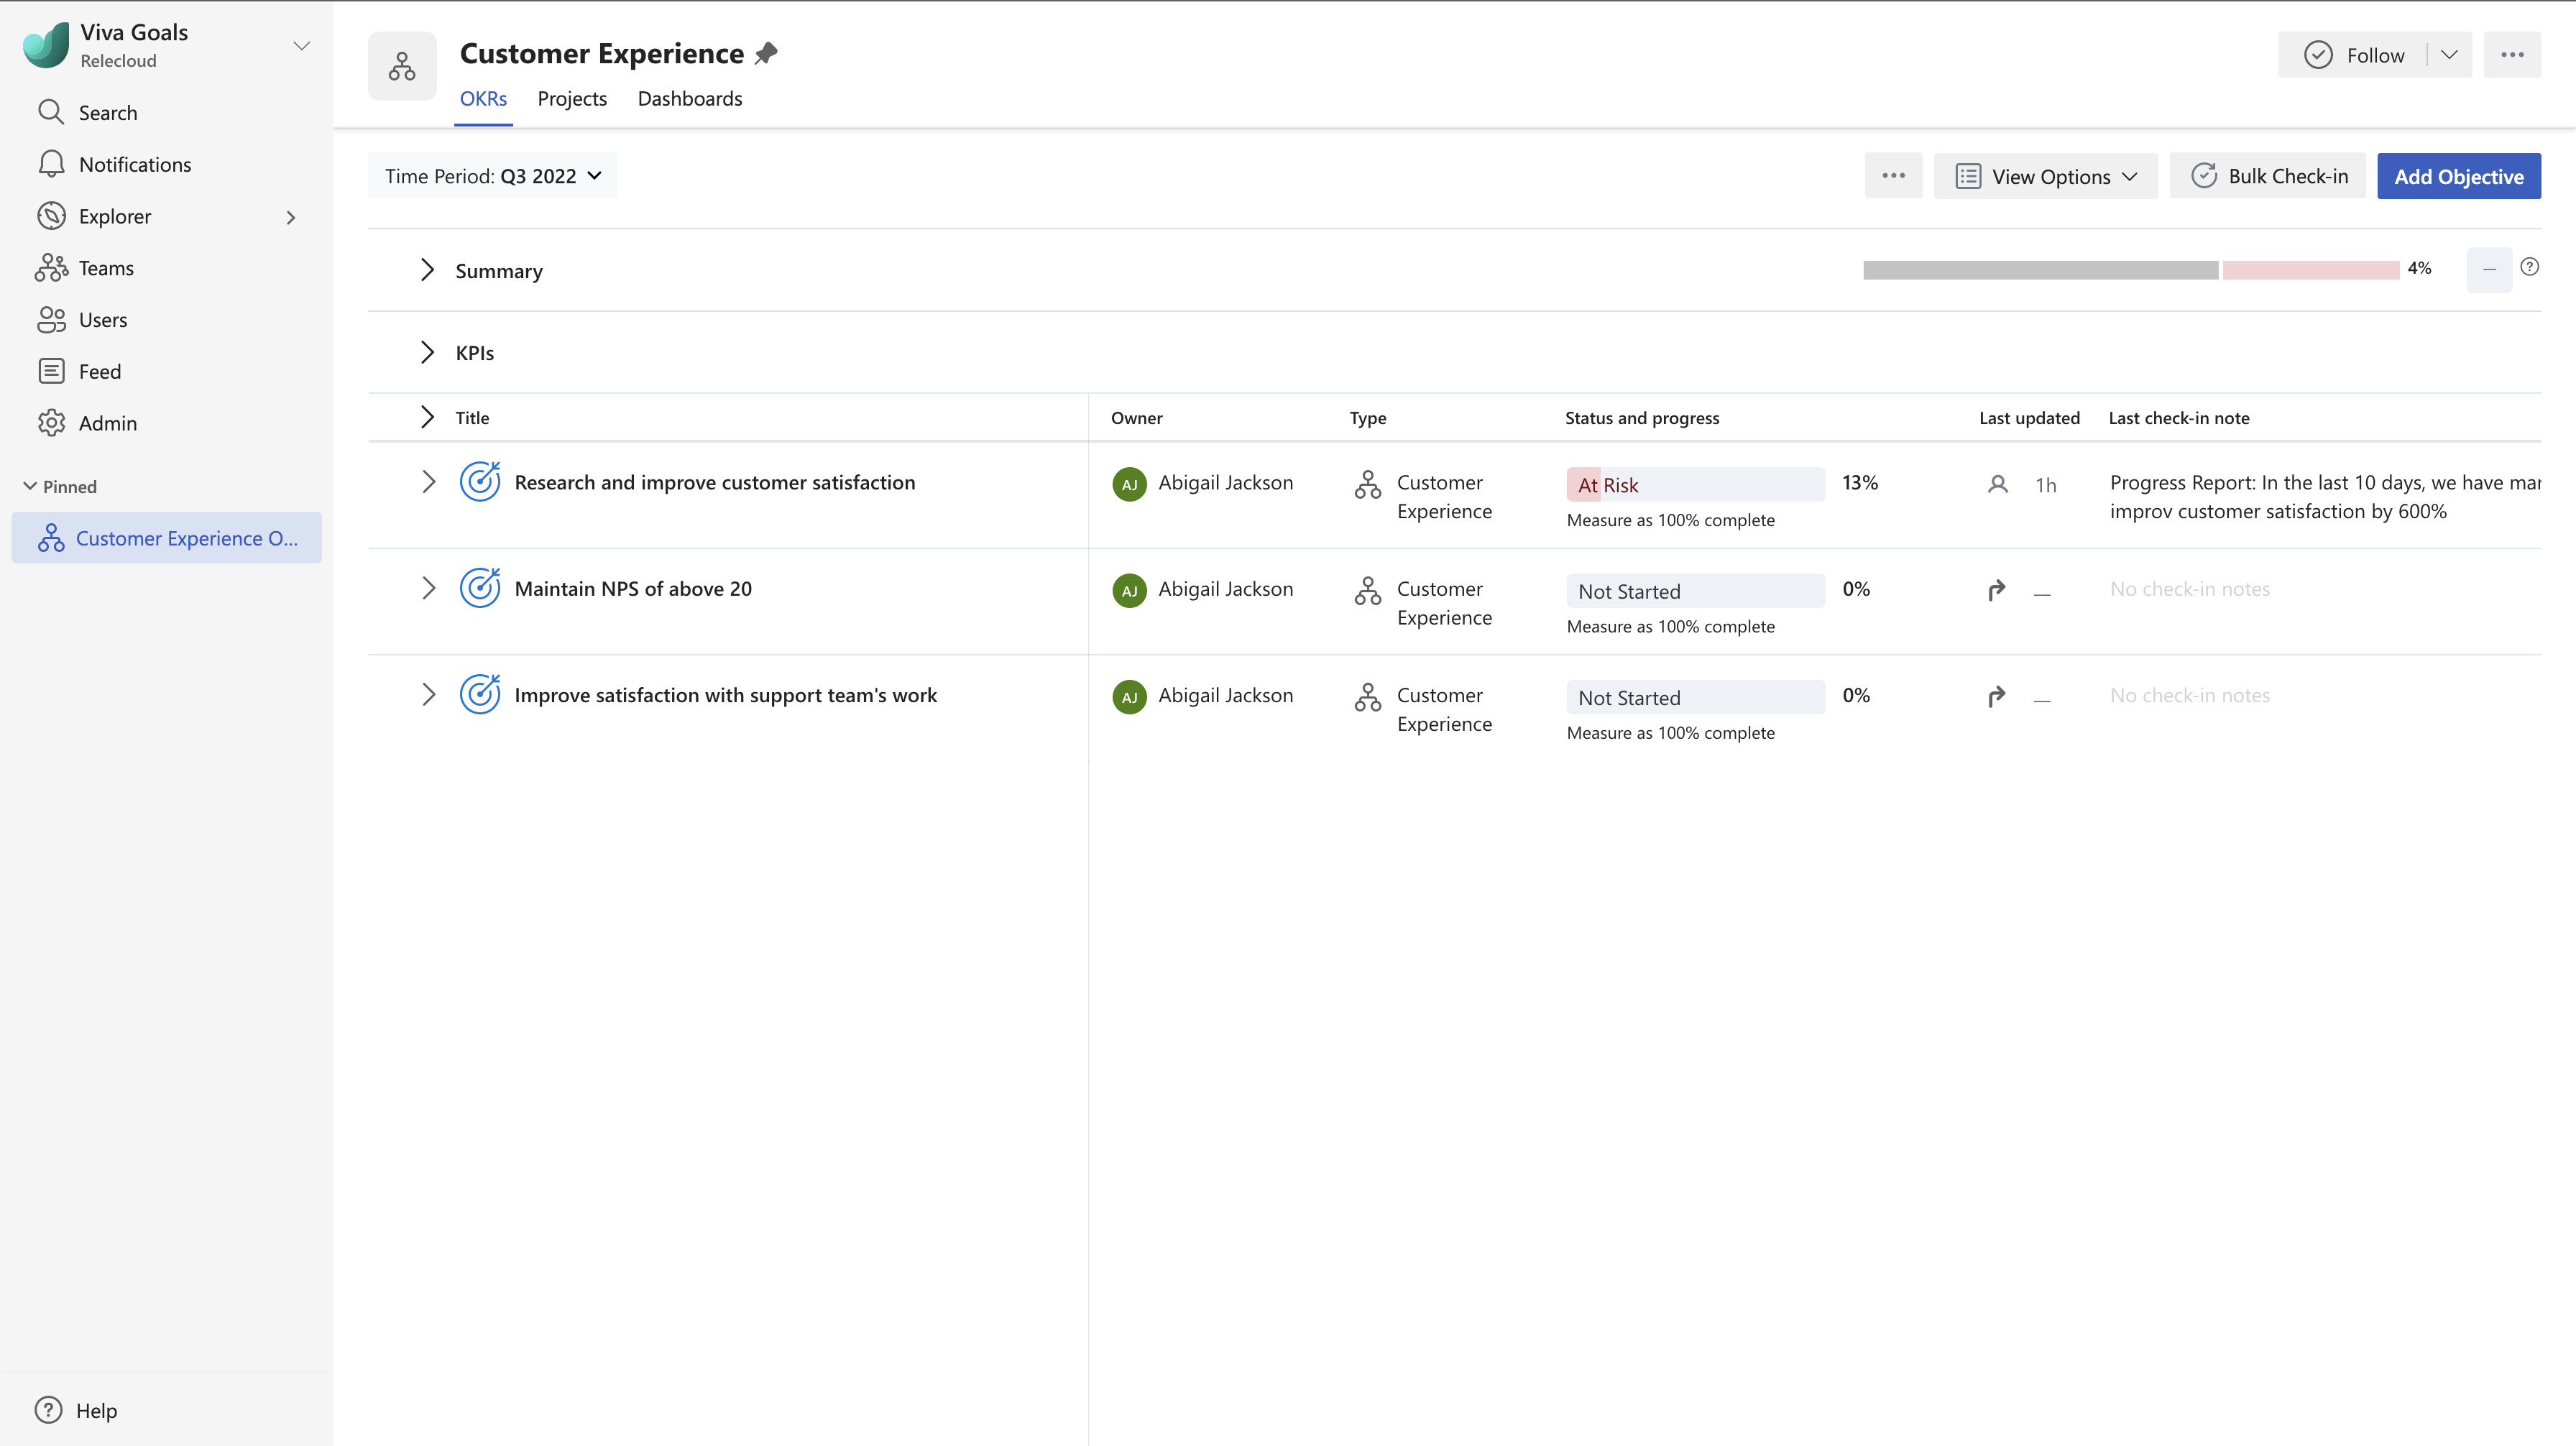The height and width of the screenshot is (1446, 2576).
Task: Expand the Summary section
Action: coord(427,270)
